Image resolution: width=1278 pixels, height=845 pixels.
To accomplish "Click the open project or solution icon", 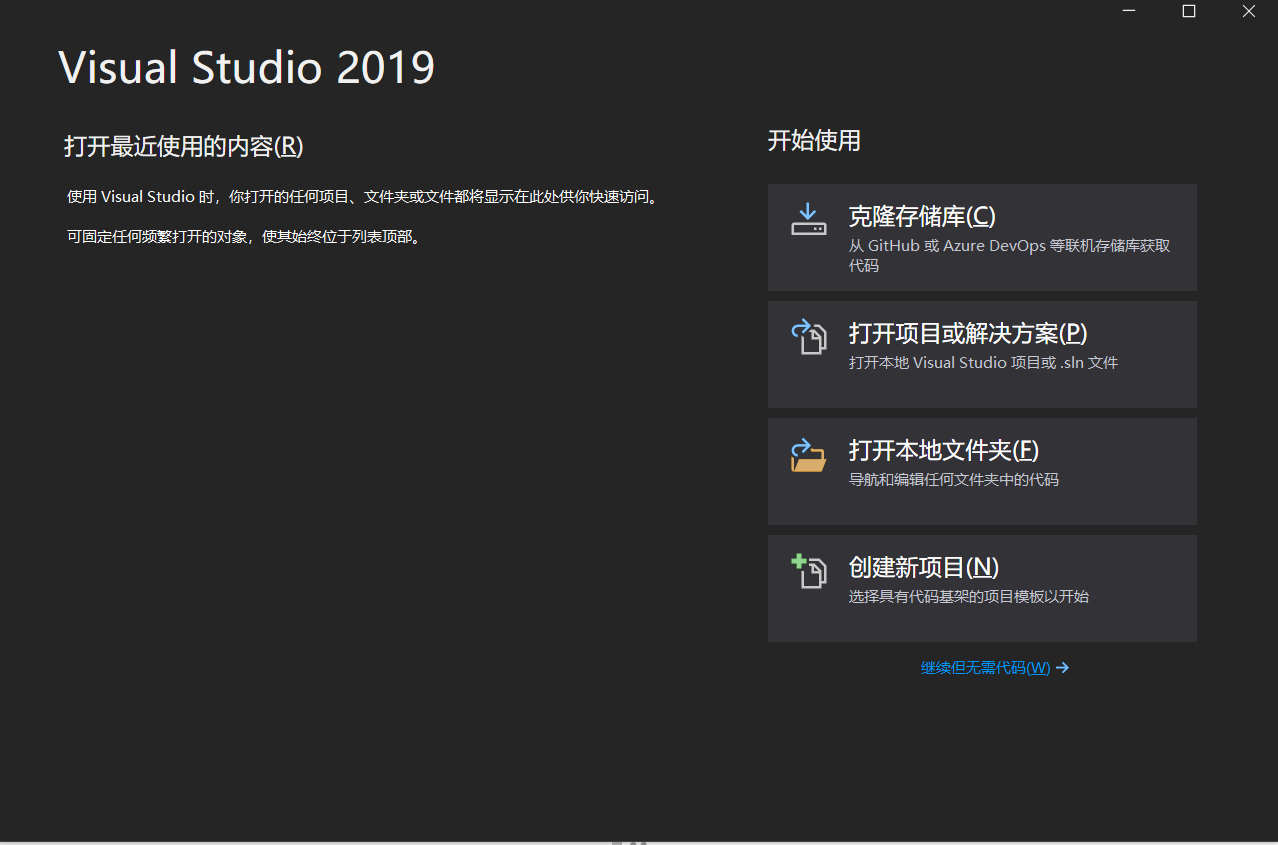I will point(808,337).
